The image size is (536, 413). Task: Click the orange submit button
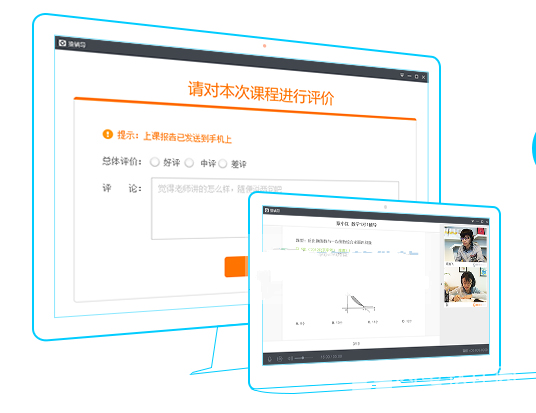[x=236, y=266]
